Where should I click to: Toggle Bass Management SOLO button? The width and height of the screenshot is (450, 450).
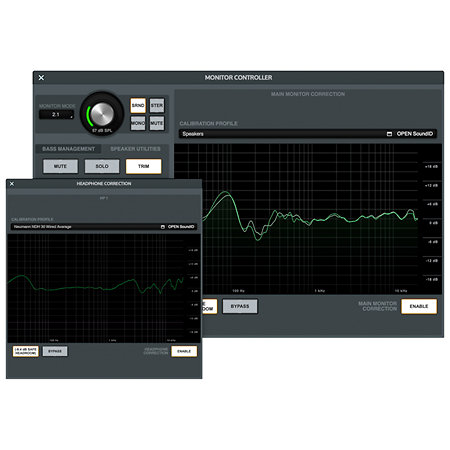[102, 166]
